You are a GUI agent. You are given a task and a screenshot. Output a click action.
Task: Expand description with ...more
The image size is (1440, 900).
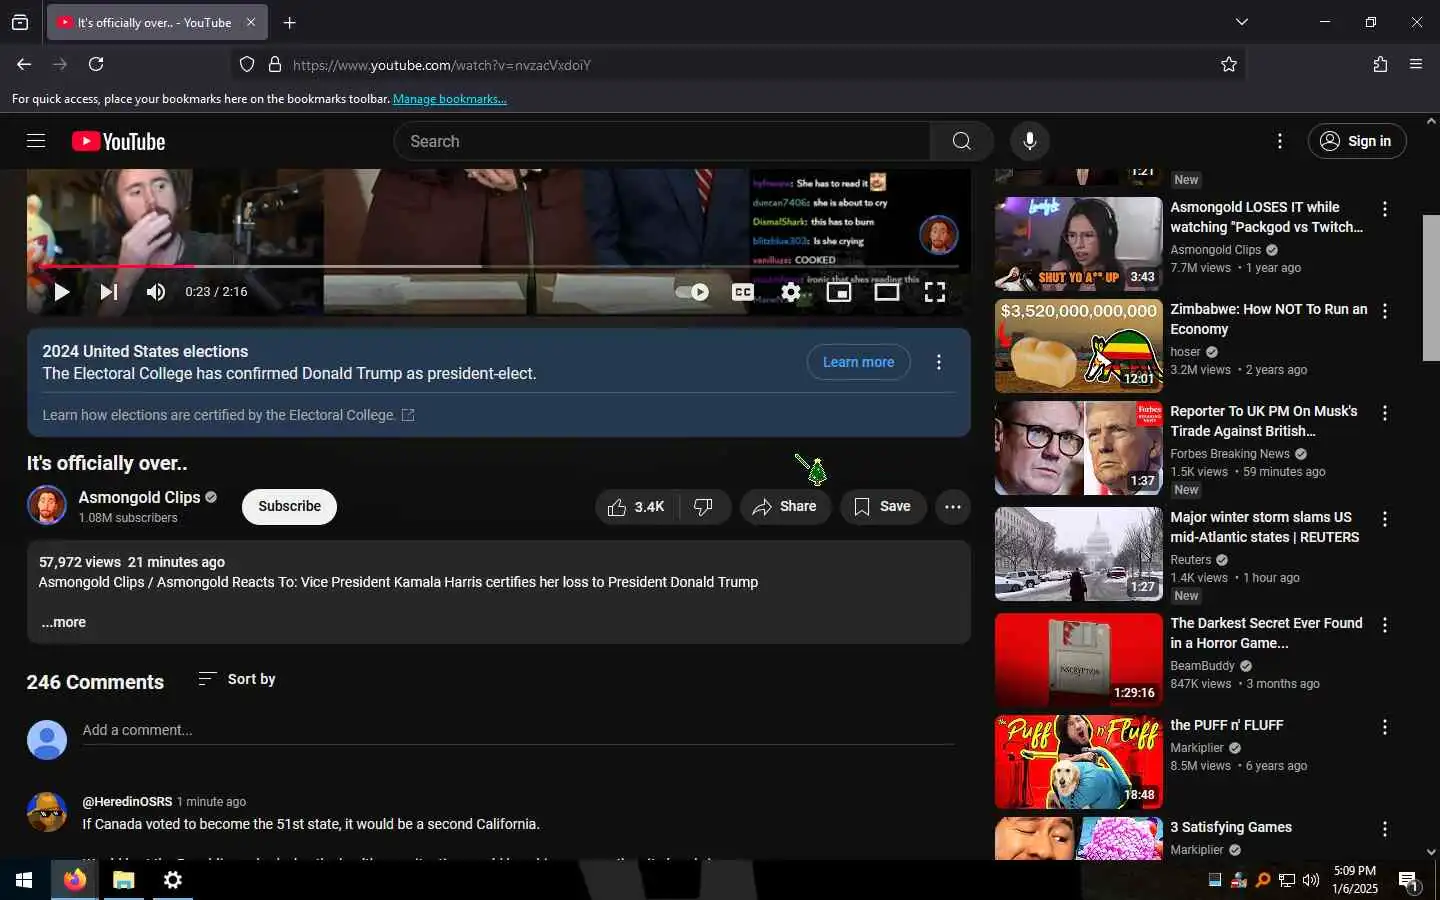63,622
